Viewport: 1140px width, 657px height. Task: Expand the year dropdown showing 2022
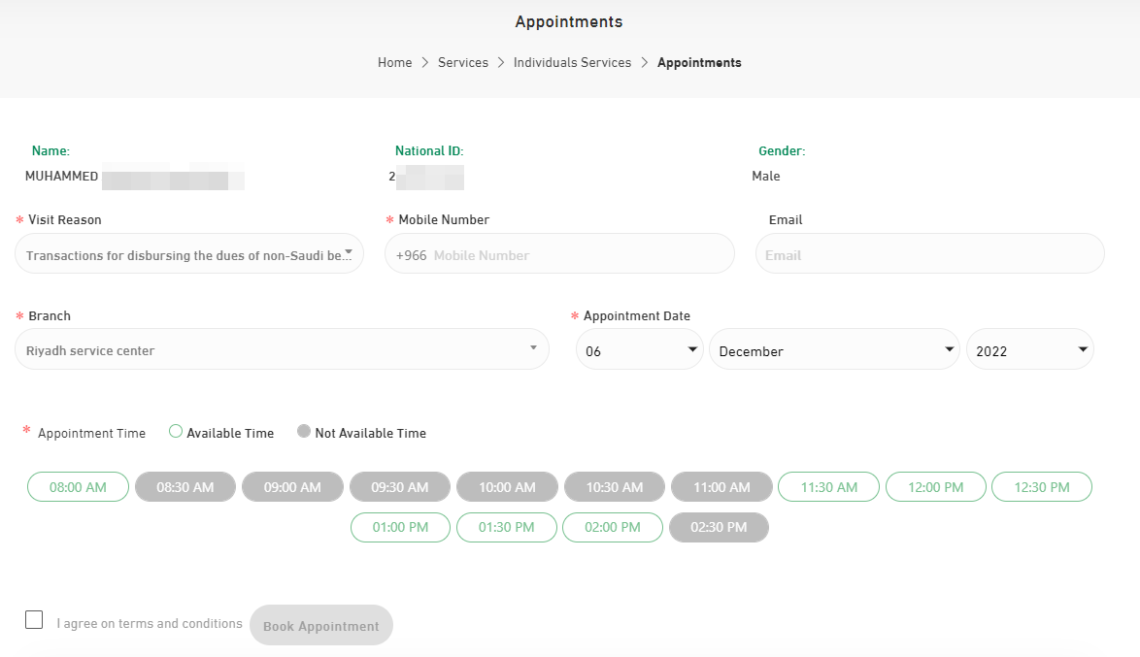point(1030,349)
